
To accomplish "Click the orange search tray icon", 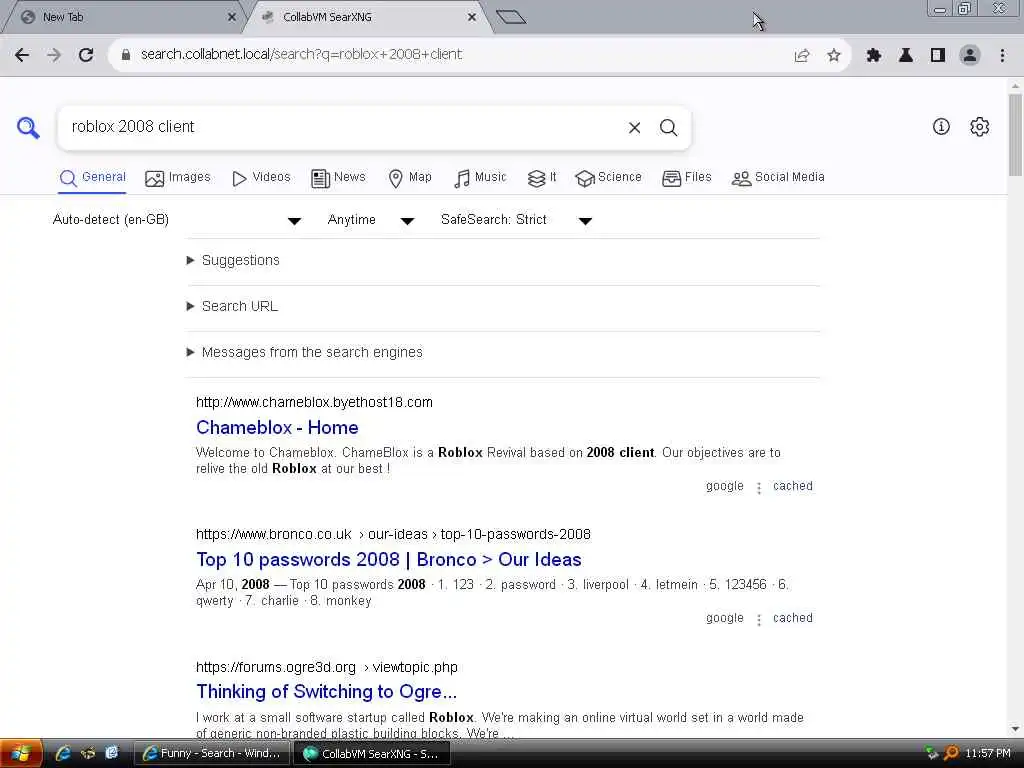I will (x=952, y=754).
